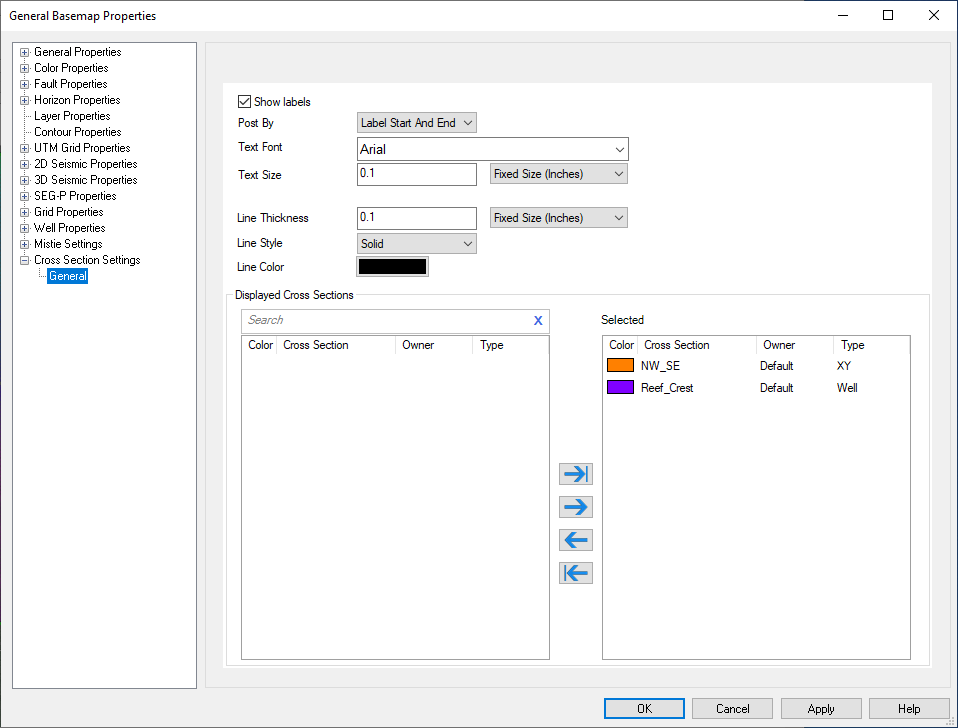Open the Line Style dropdown

[x=417, y=244]
